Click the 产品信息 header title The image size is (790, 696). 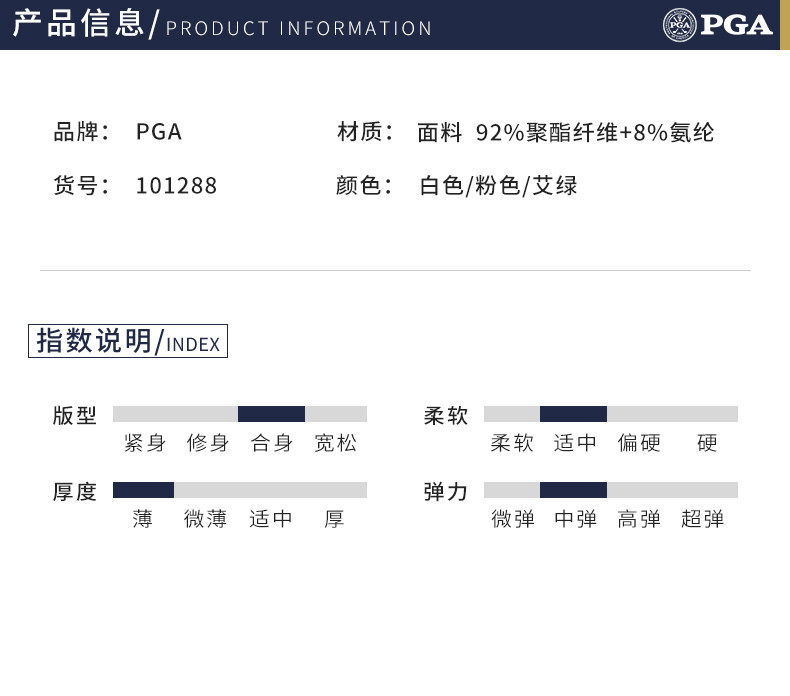(78, 24)
